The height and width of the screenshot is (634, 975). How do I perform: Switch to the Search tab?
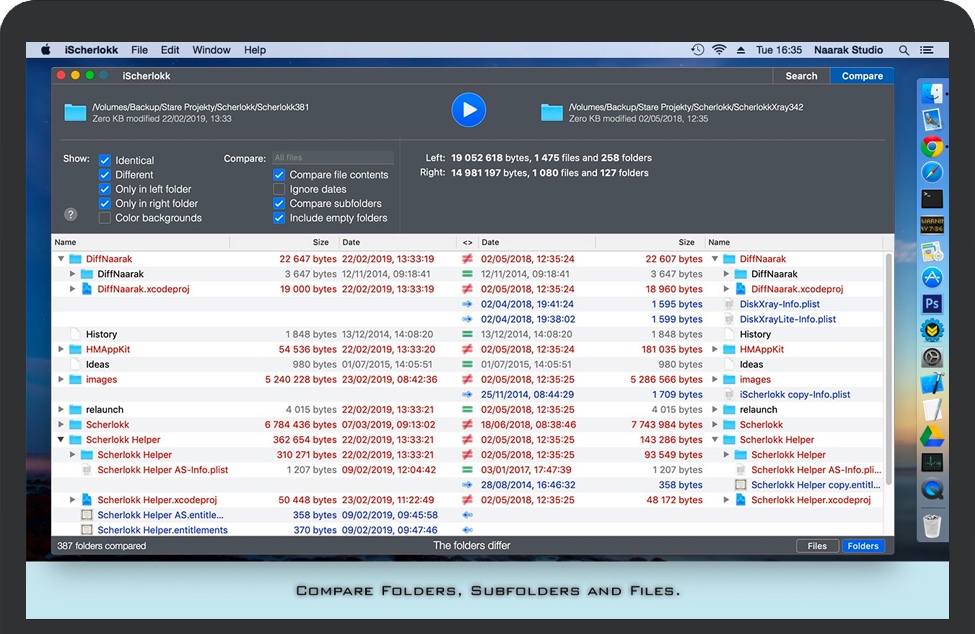coord(801,76)
